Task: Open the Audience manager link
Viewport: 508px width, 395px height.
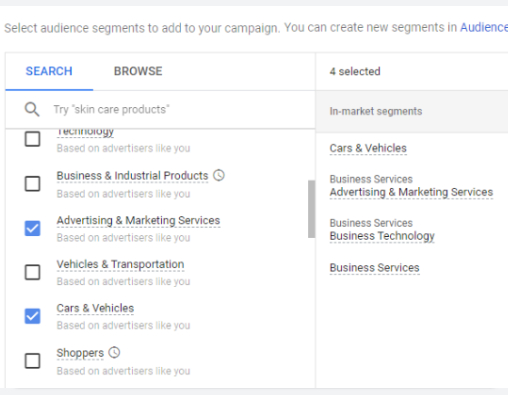Action: pyautogui.click(x=484, y=27)
